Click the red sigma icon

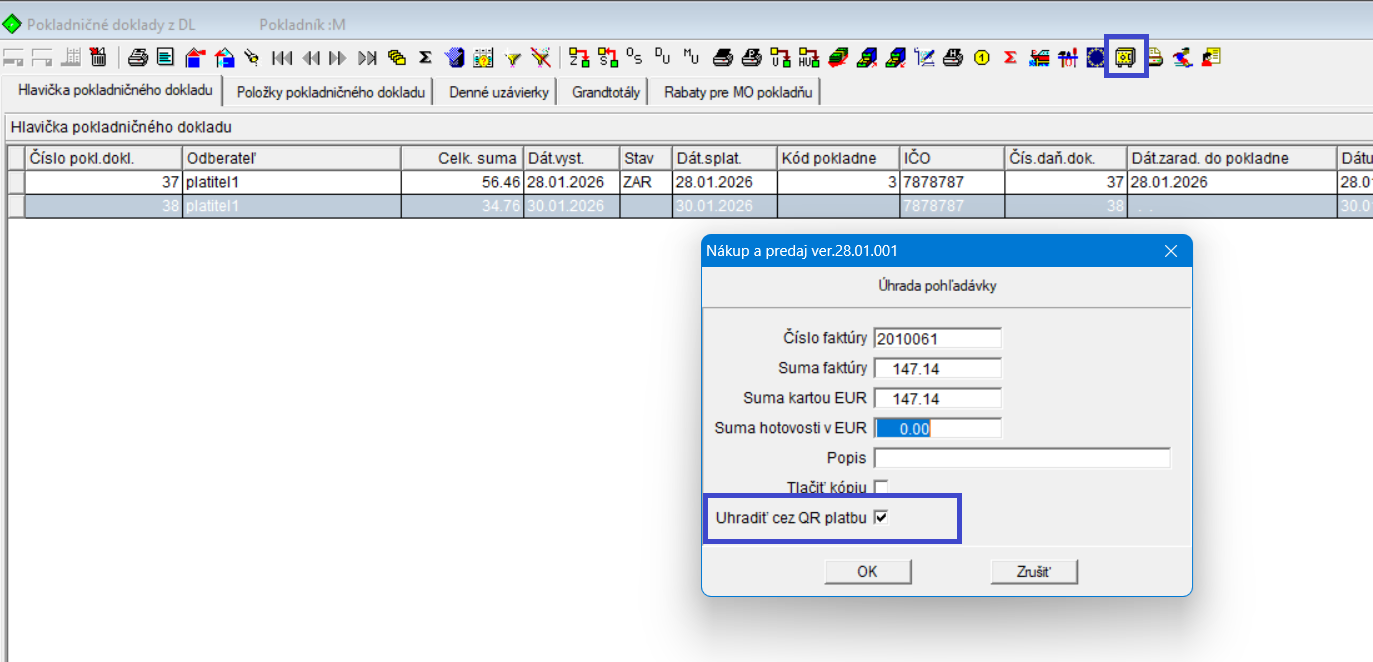pyautogui.click(x=1010, y=57)
